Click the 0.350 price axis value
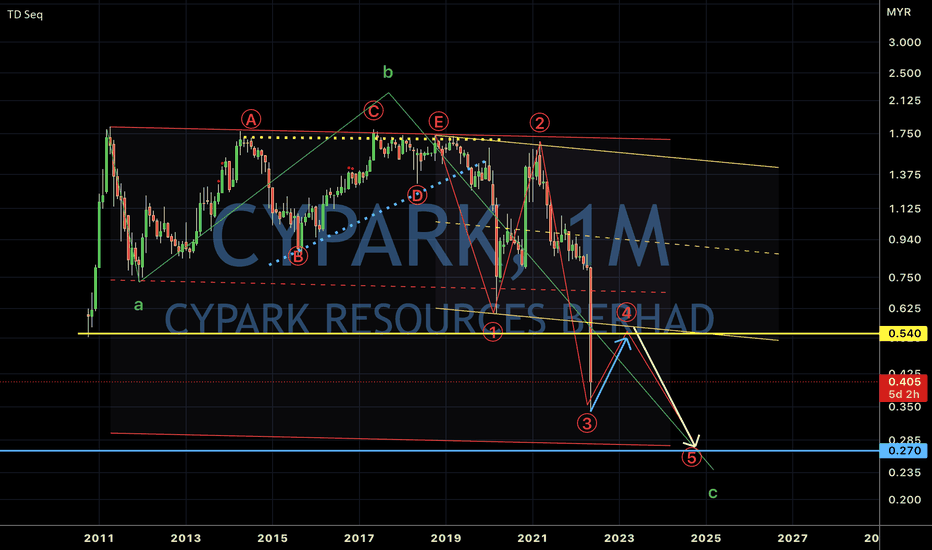 [905, 407]
